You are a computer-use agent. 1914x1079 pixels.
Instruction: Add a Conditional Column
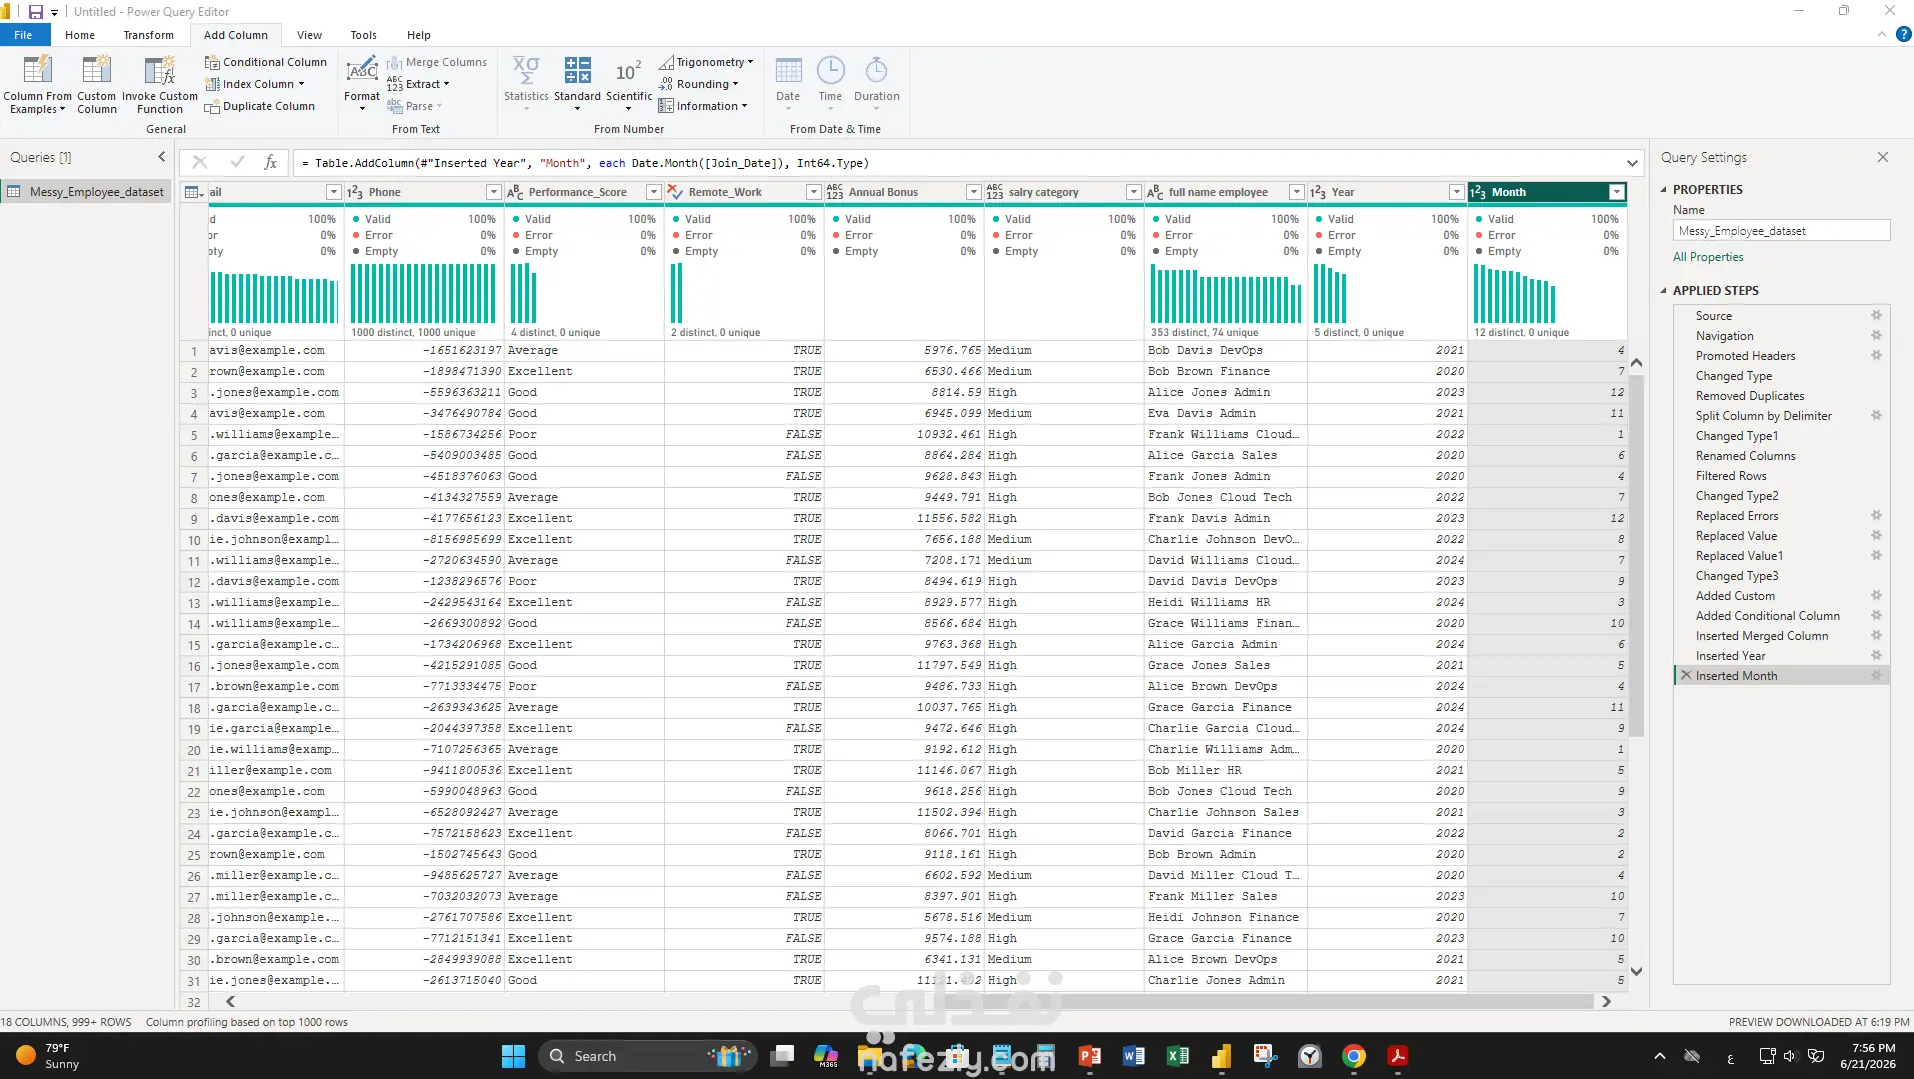coord(266,62)
